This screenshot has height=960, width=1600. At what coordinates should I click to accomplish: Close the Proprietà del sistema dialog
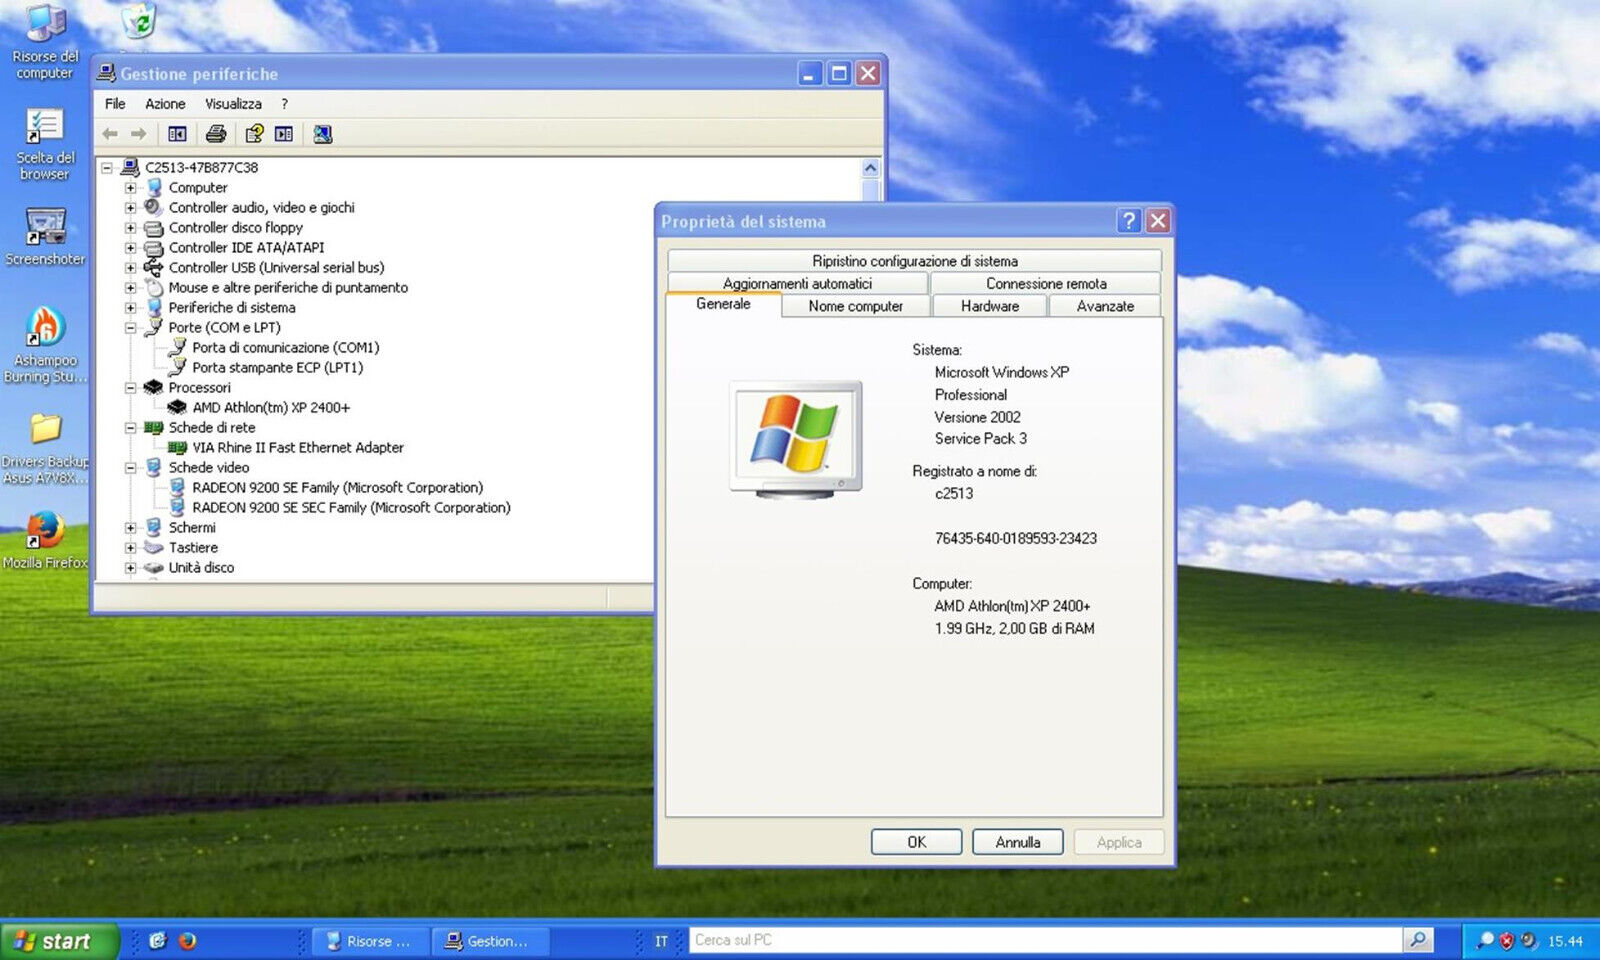[1158, 221]
